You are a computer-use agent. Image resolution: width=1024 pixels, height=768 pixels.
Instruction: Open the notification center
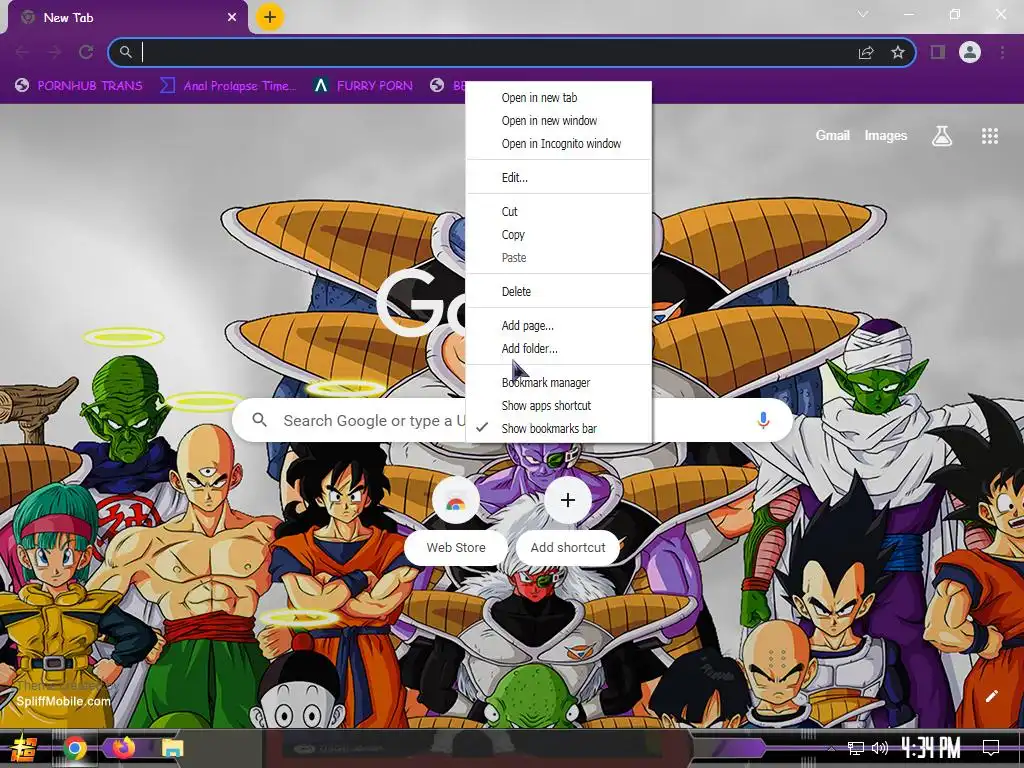(x=991, y=748)
